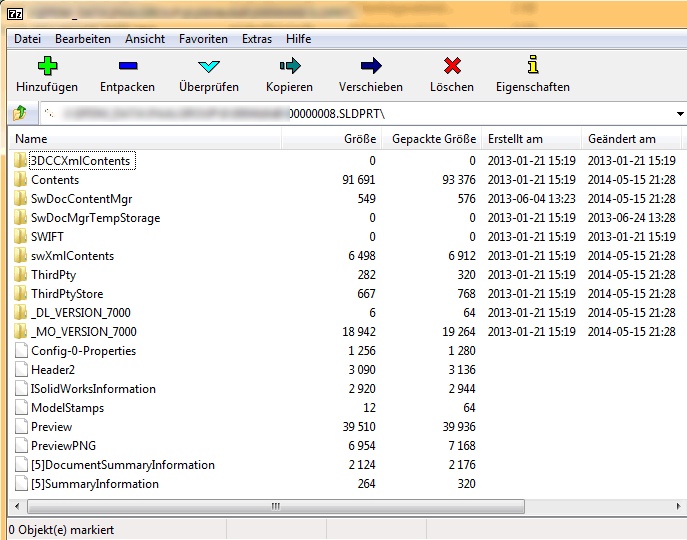
Task: Click the Hinzufügen toolbar label
Action: pos(47,87)
